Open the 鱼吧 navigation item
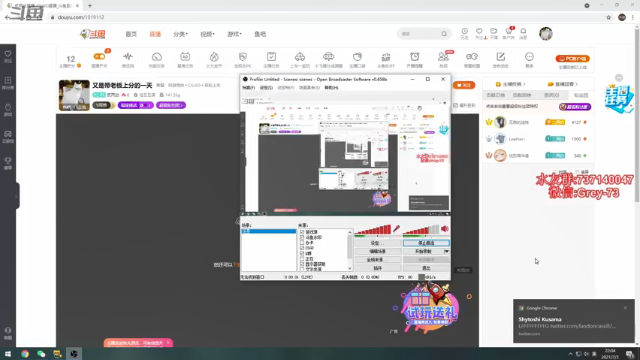The image size is (640, 360). (x=260, y=34)
